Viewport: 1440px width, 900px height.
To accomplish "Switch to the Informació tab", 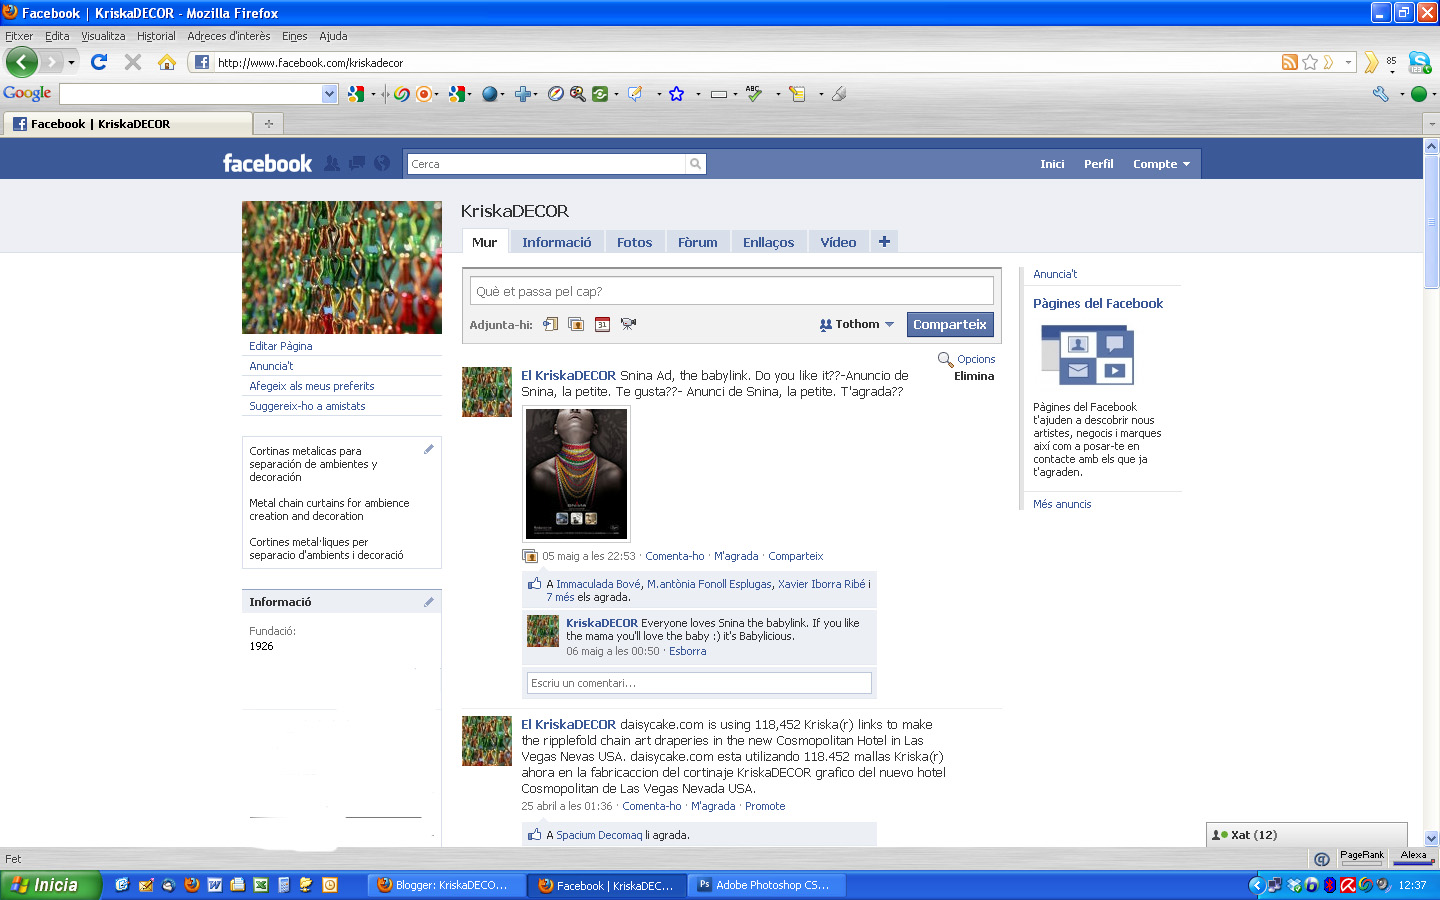I will pos(556,242).
